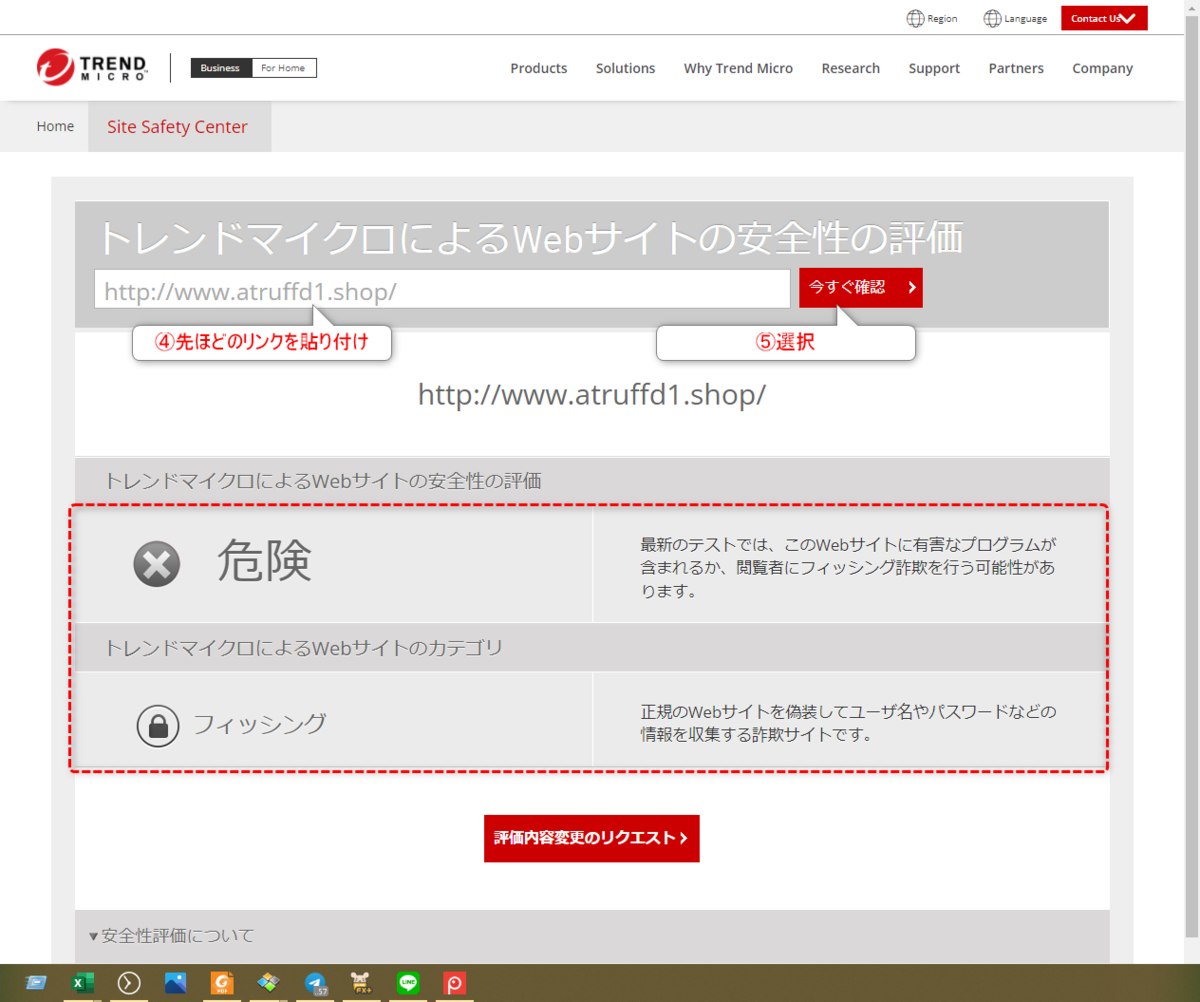This screenshot has height=1002, width=1200.
Task: Click the page title トレンドマイクロによるWebサイトの安全性の評価
Action: (x=530, y=239)
